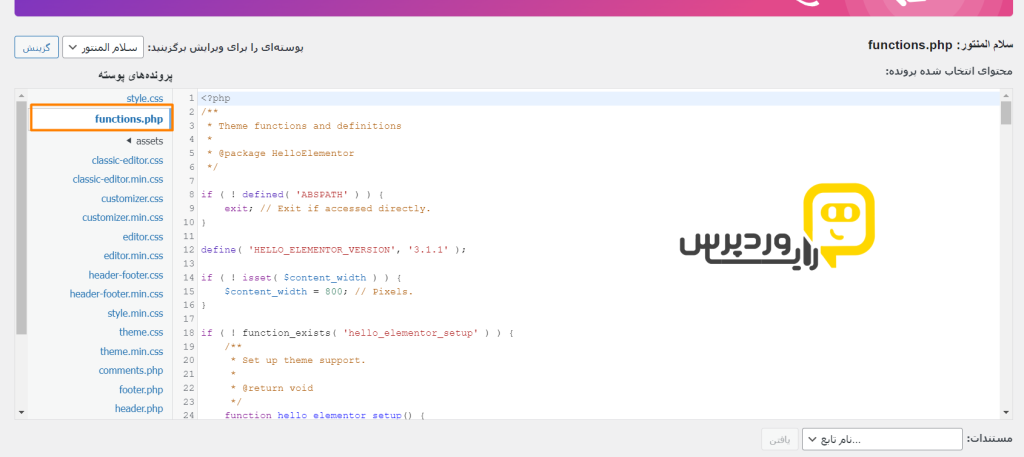Image resolution: width=1024 pixels, height=457 pixels.
Task: Open footer.php file
Action: pyautogui.click(x=141, y=390)
